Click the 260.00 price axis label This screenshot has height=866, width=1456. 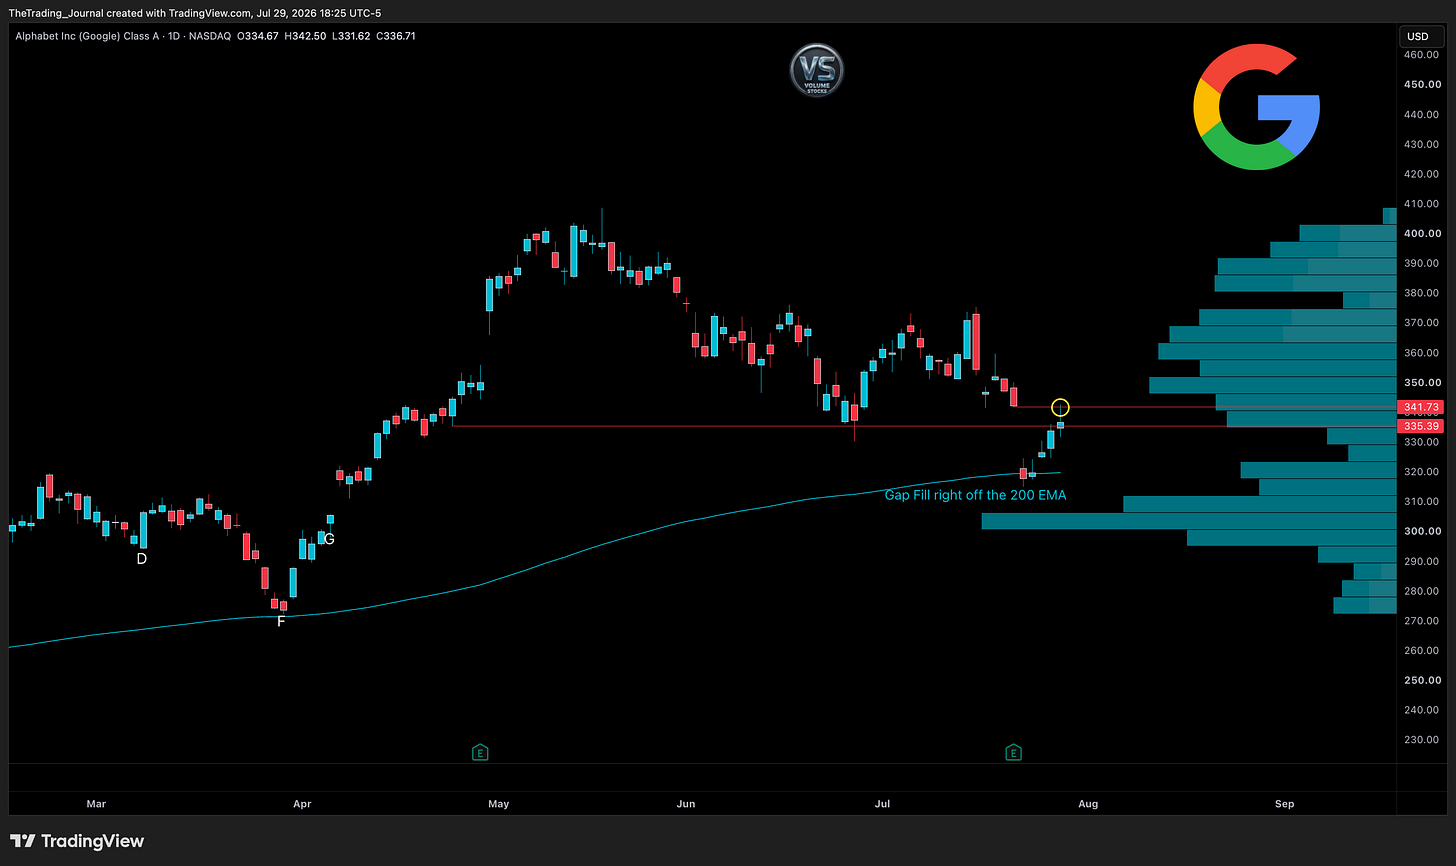coord(1420,650)
